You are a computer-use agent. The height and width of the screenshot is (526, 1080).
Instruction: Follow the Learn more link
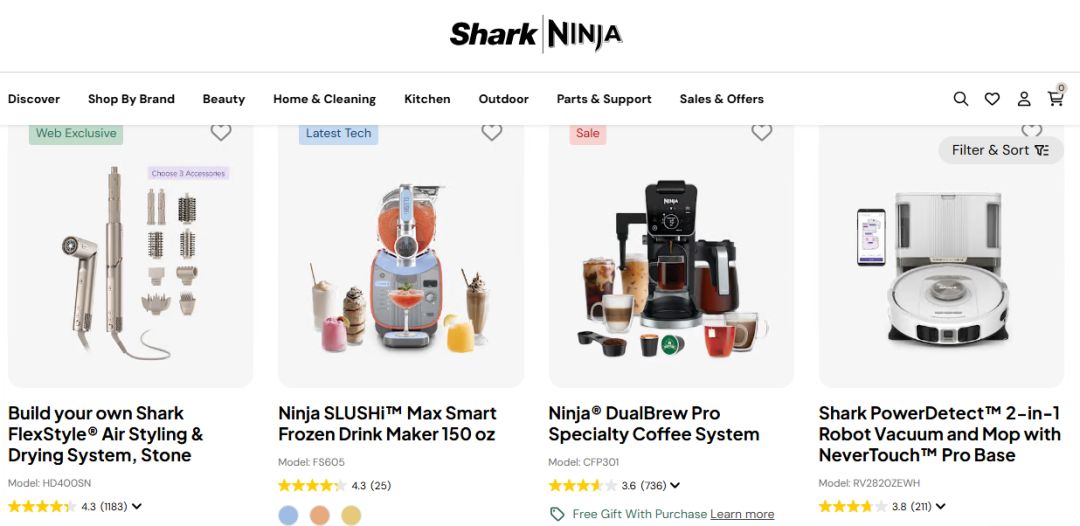coord(742,514)
